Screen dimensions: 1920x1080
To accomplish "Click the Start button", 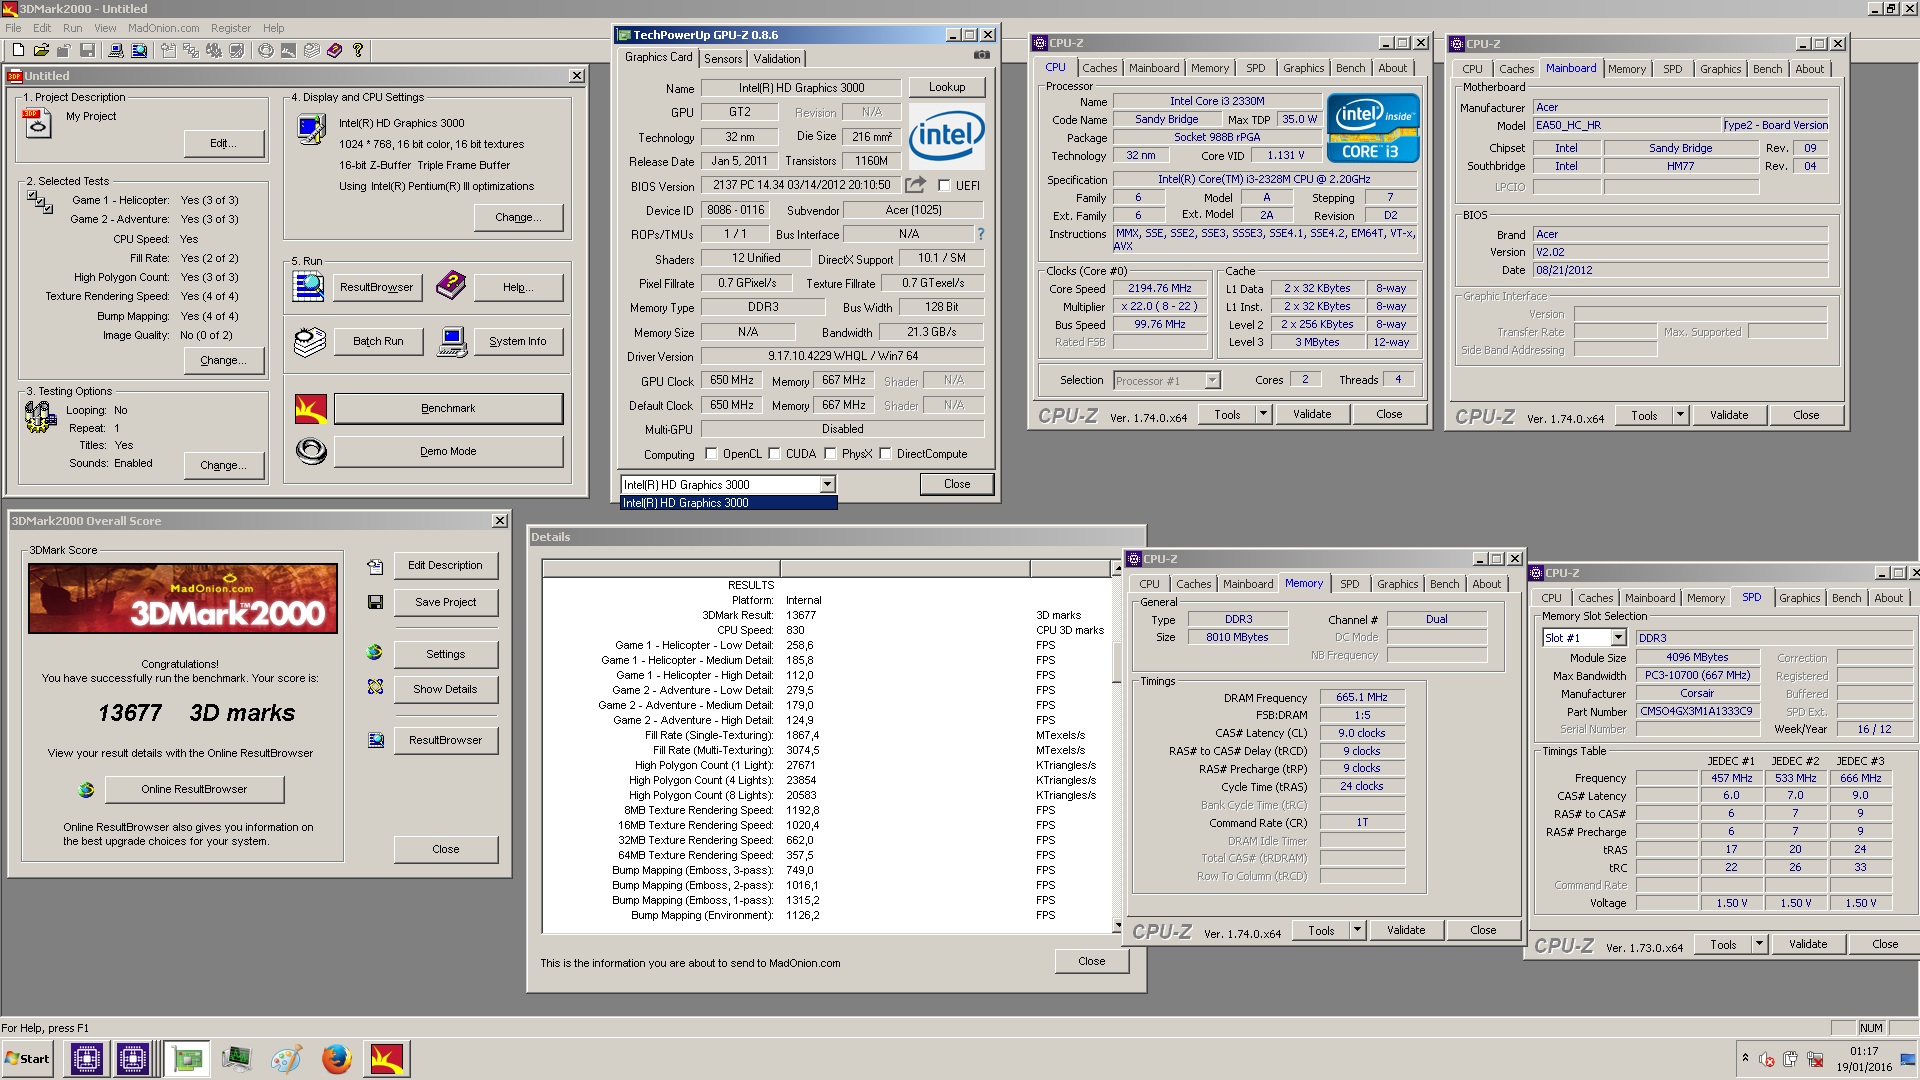I will click(27, 1059).
